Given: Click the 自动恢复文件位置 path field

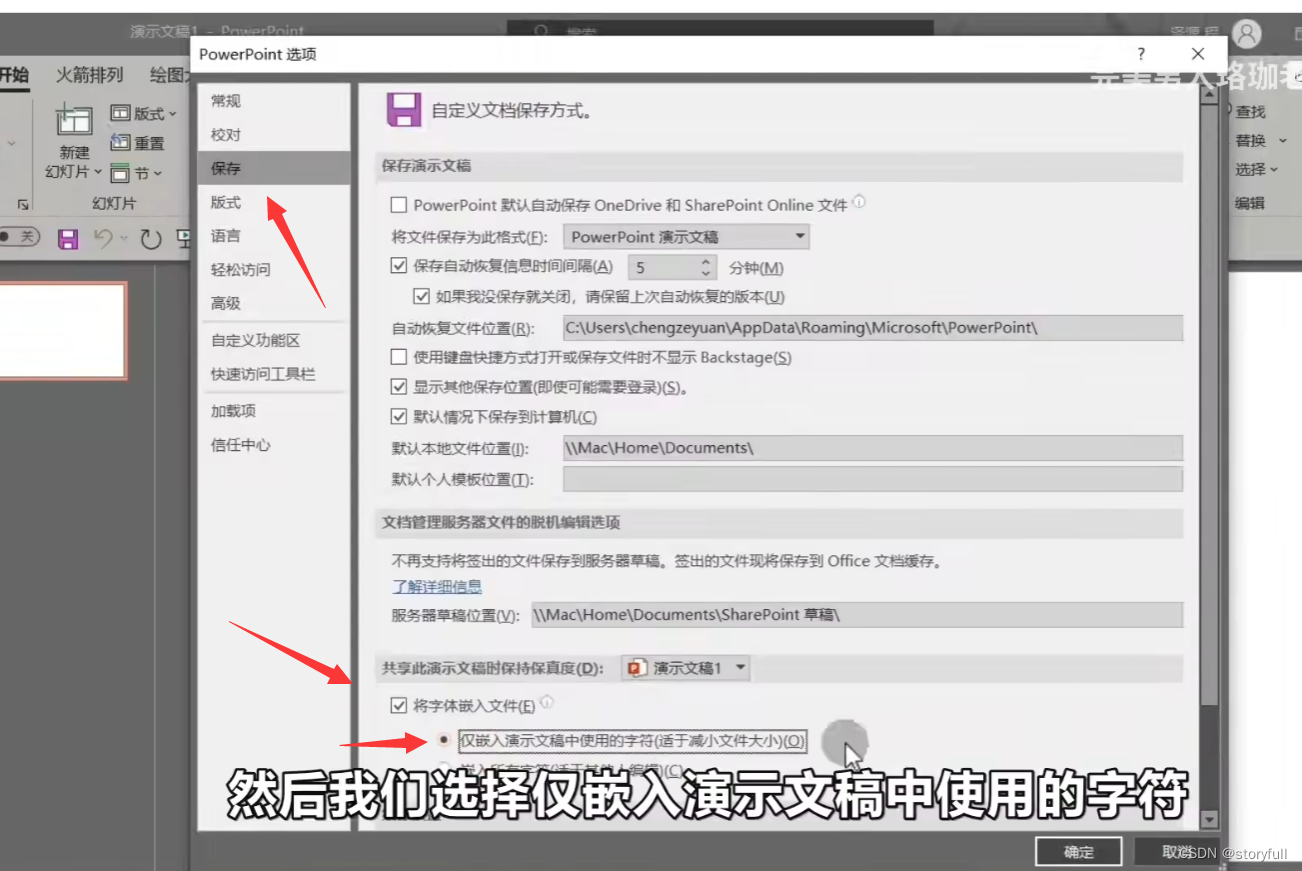Looking at the screenshot, I should (x=872, y=328).
